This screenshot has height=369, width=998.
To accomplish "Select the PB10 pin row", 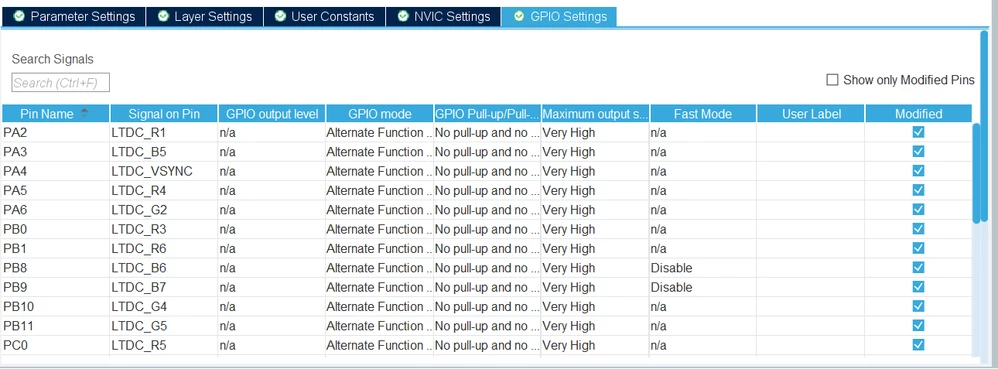I will coord(487,307).
